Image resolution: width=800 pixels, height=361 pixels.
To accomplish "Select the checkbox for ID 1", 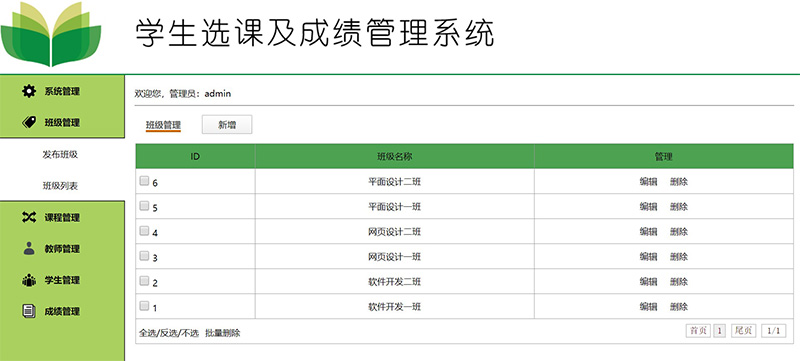I will tap(144, 305).
